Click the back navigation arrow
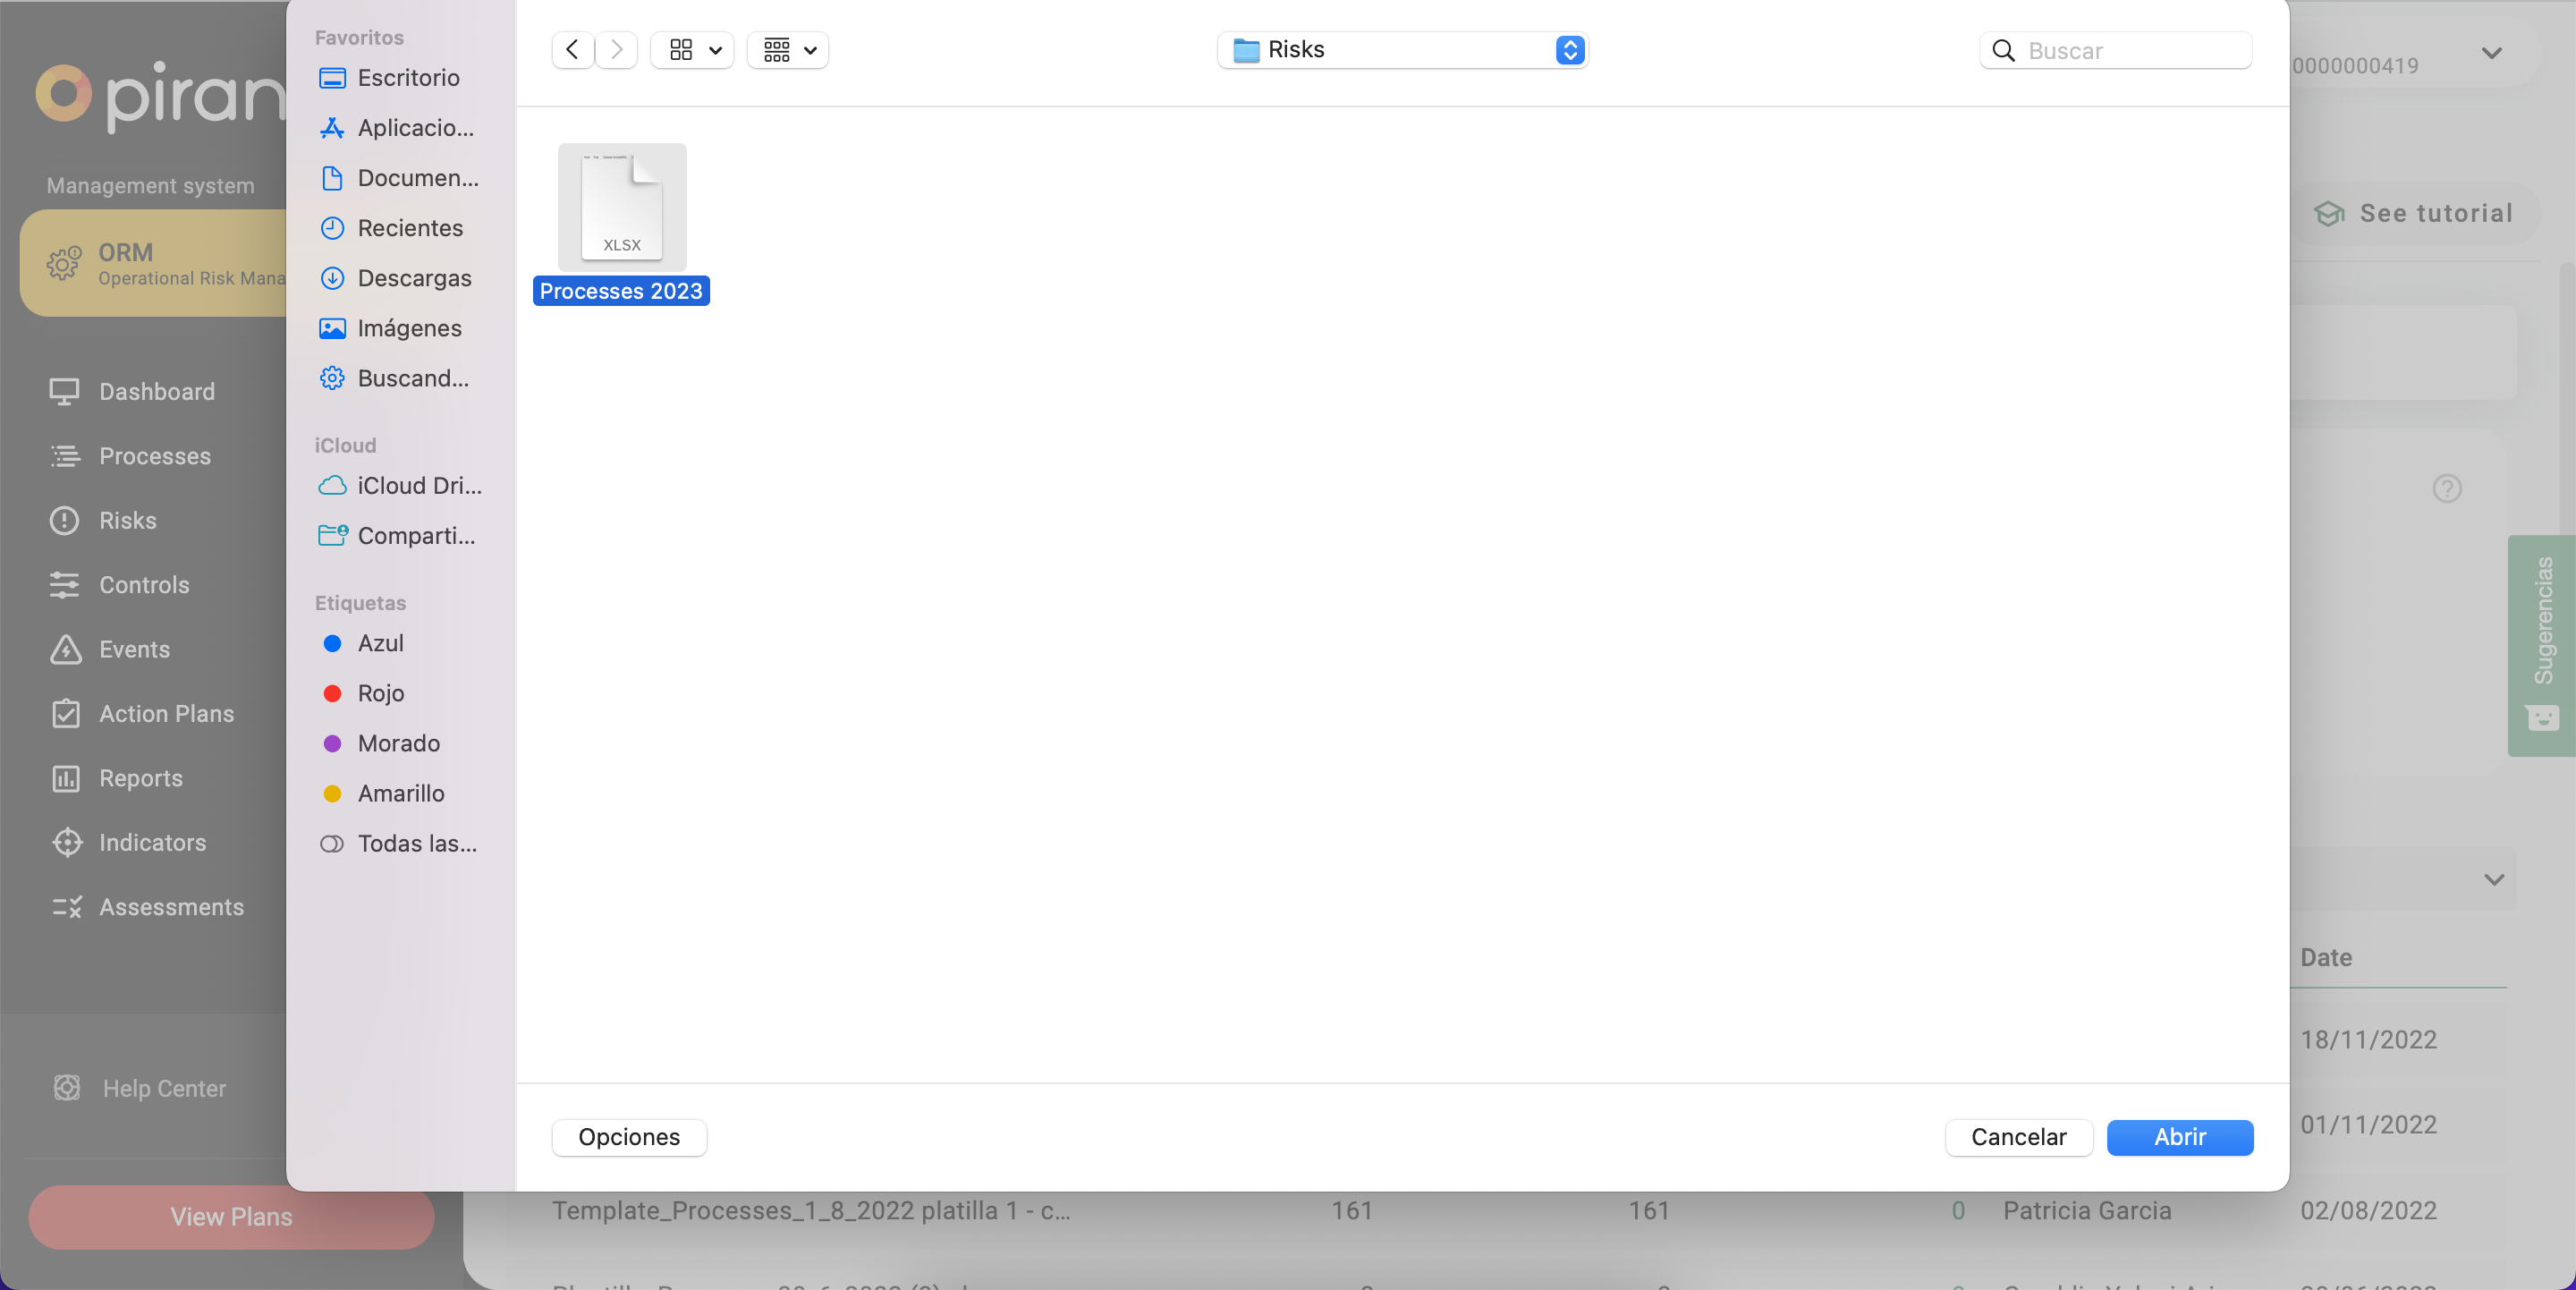Viewport: 2576px width, 1290px height. 572,49
